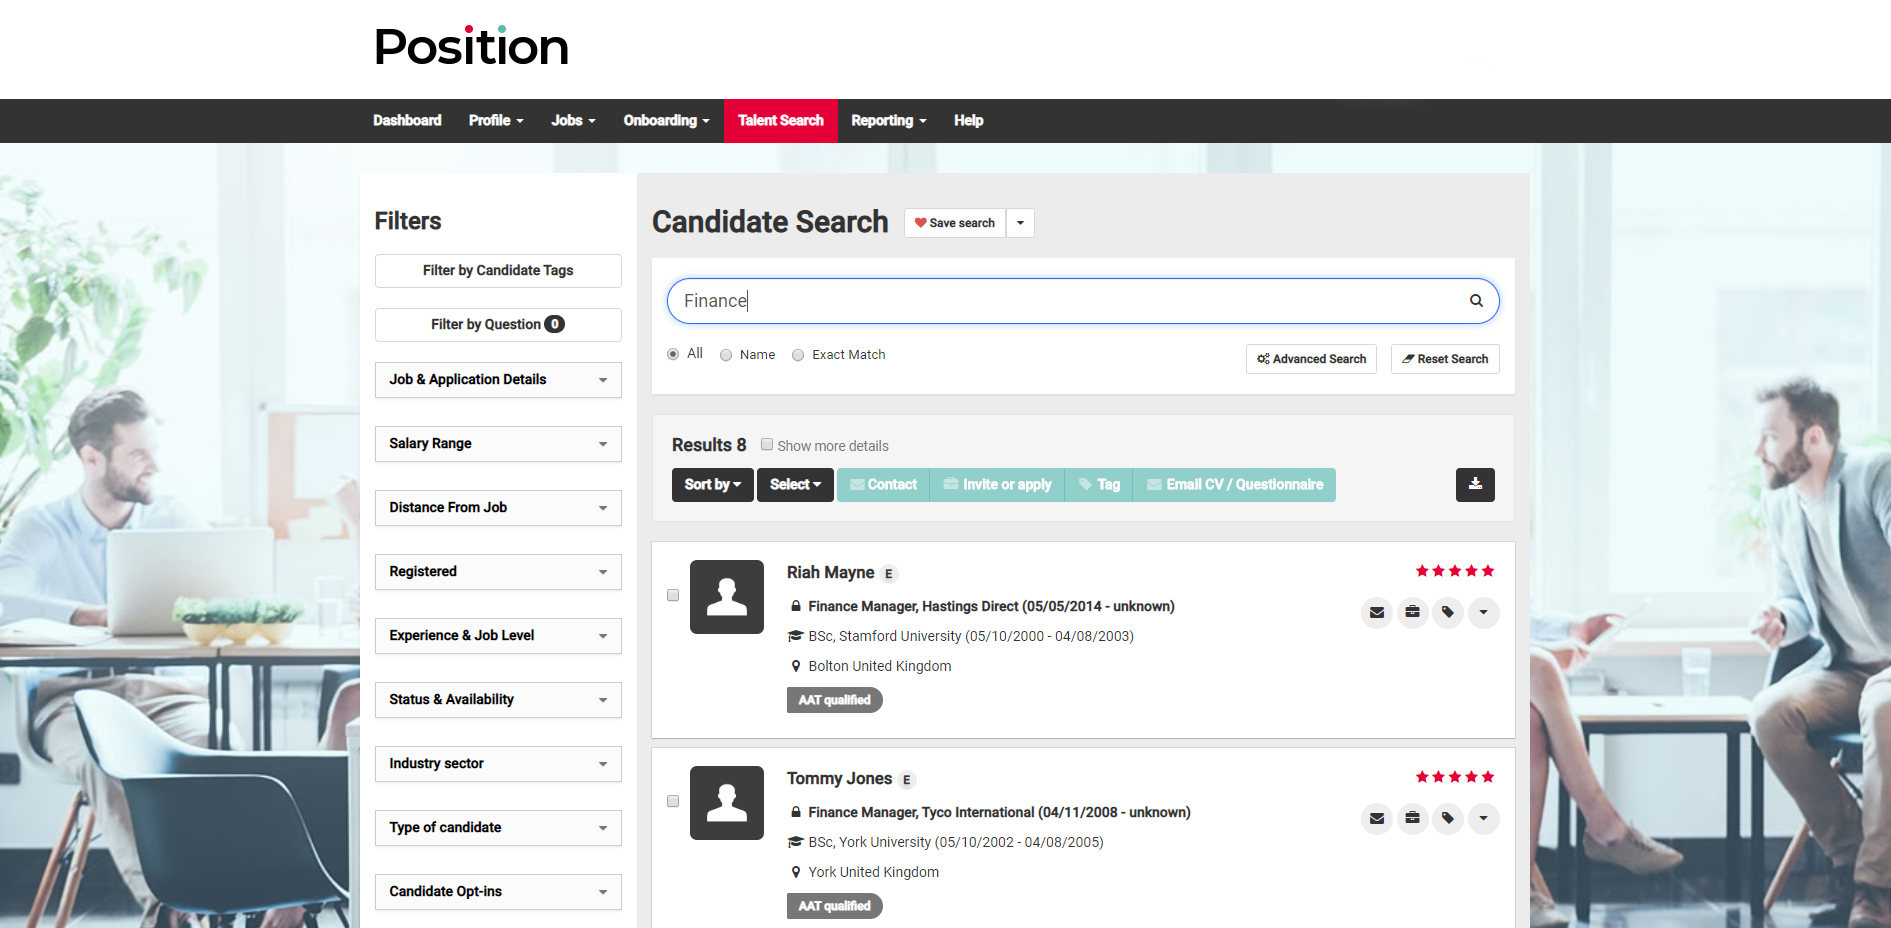Enable Show more details checkbox
Screen dimensions: 1891x928
[767, 445]
